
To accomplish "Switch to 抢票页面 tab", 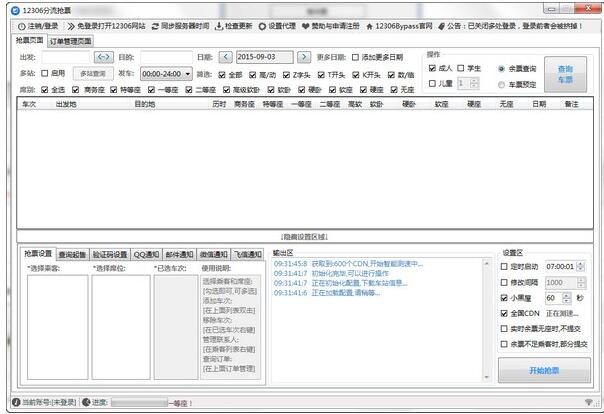I will coord(30,40).
